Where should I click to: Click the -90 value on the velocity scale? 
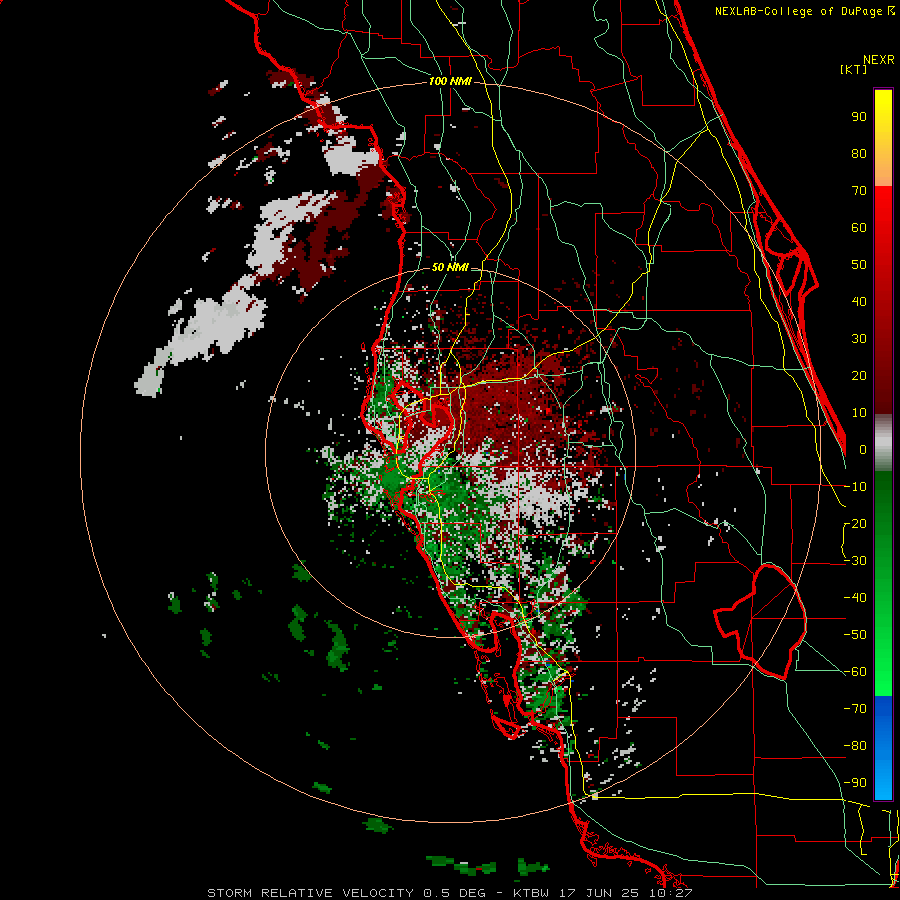[855, 783]
